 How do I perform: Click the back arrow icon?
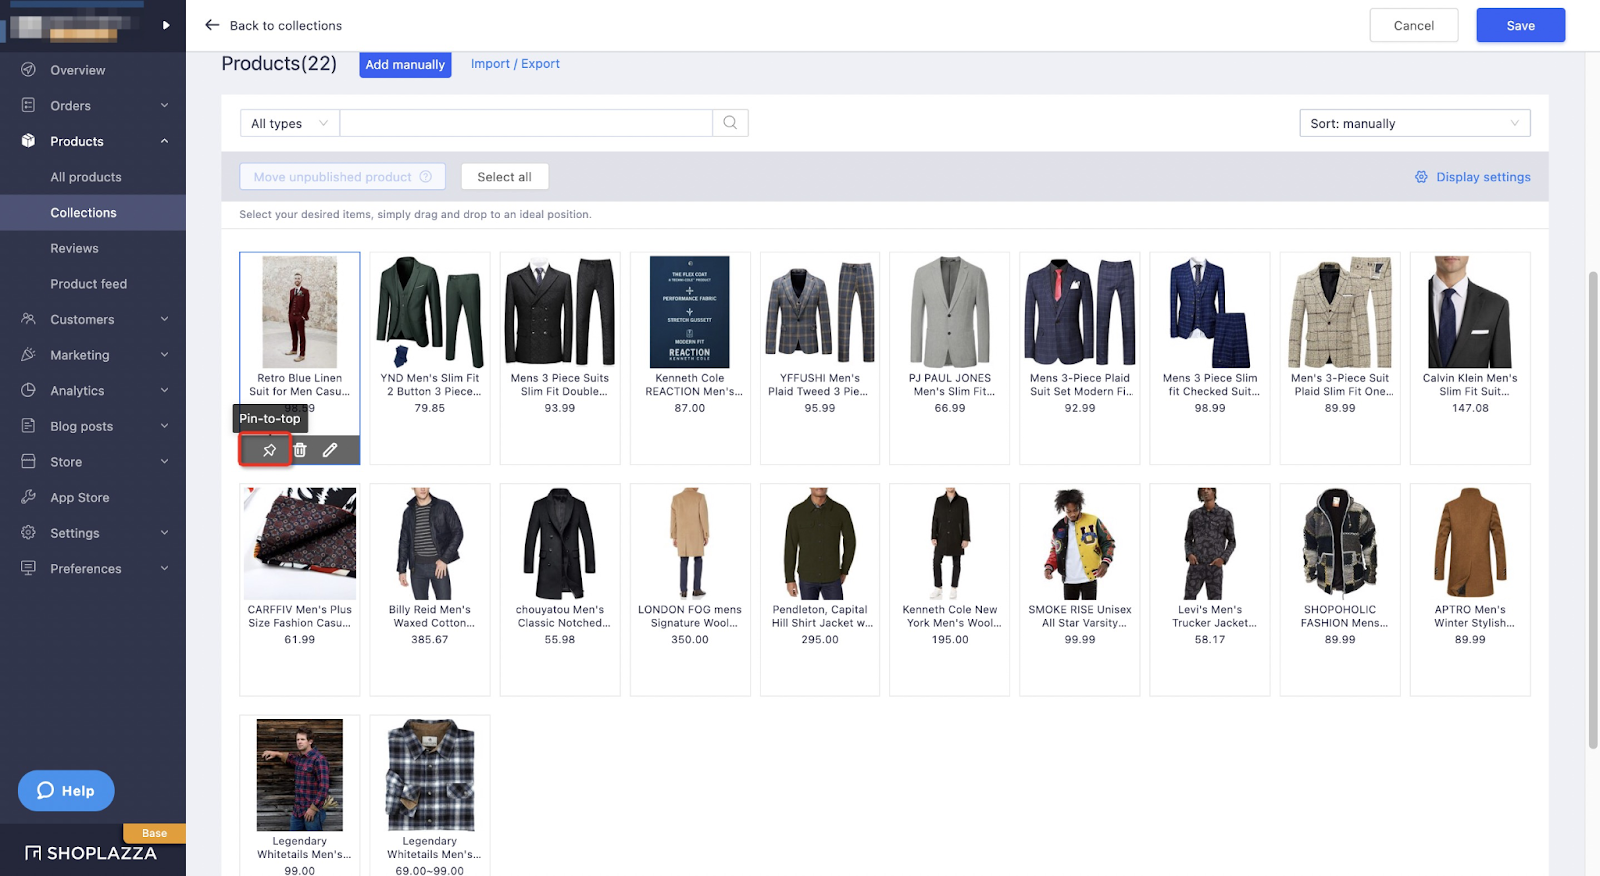click(x=212, y=25)
